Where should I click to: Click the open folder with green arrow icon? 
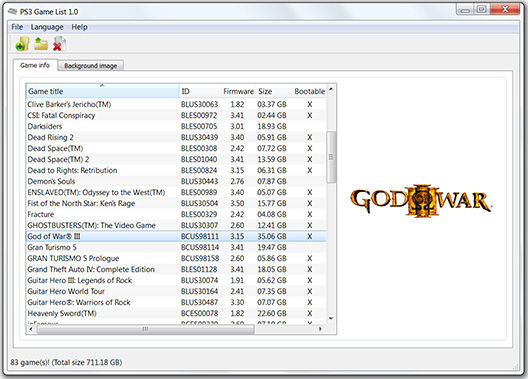(41, 44)
